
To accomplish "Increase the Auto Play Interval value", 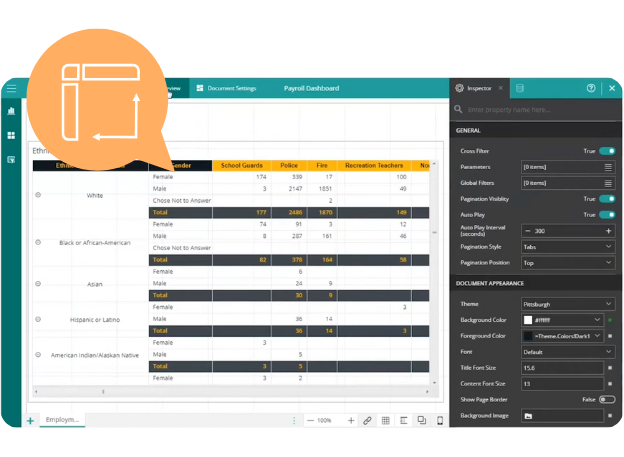I will 608,231.
